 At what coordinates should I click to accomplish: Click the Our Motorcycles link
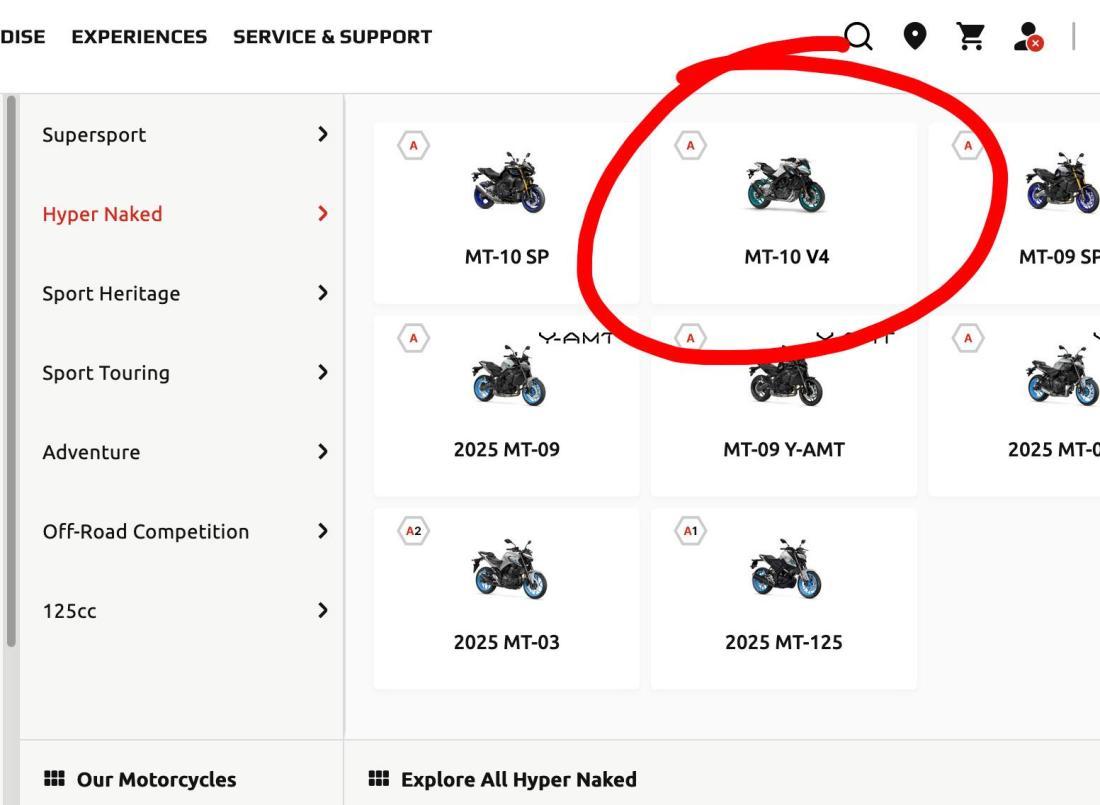[x=156, y=779]
